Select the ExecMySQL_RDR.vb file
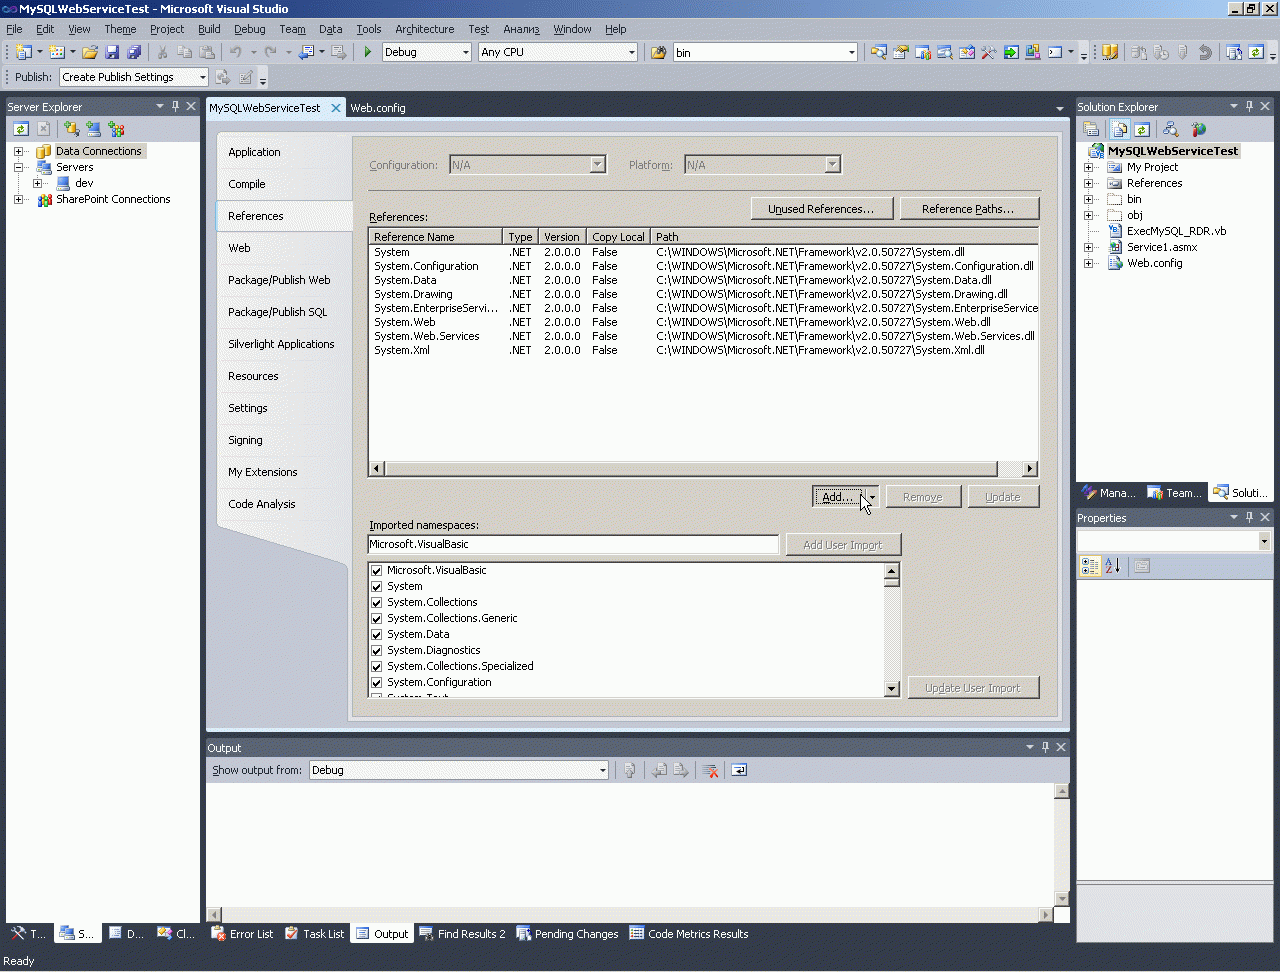 click(1176, 231)
